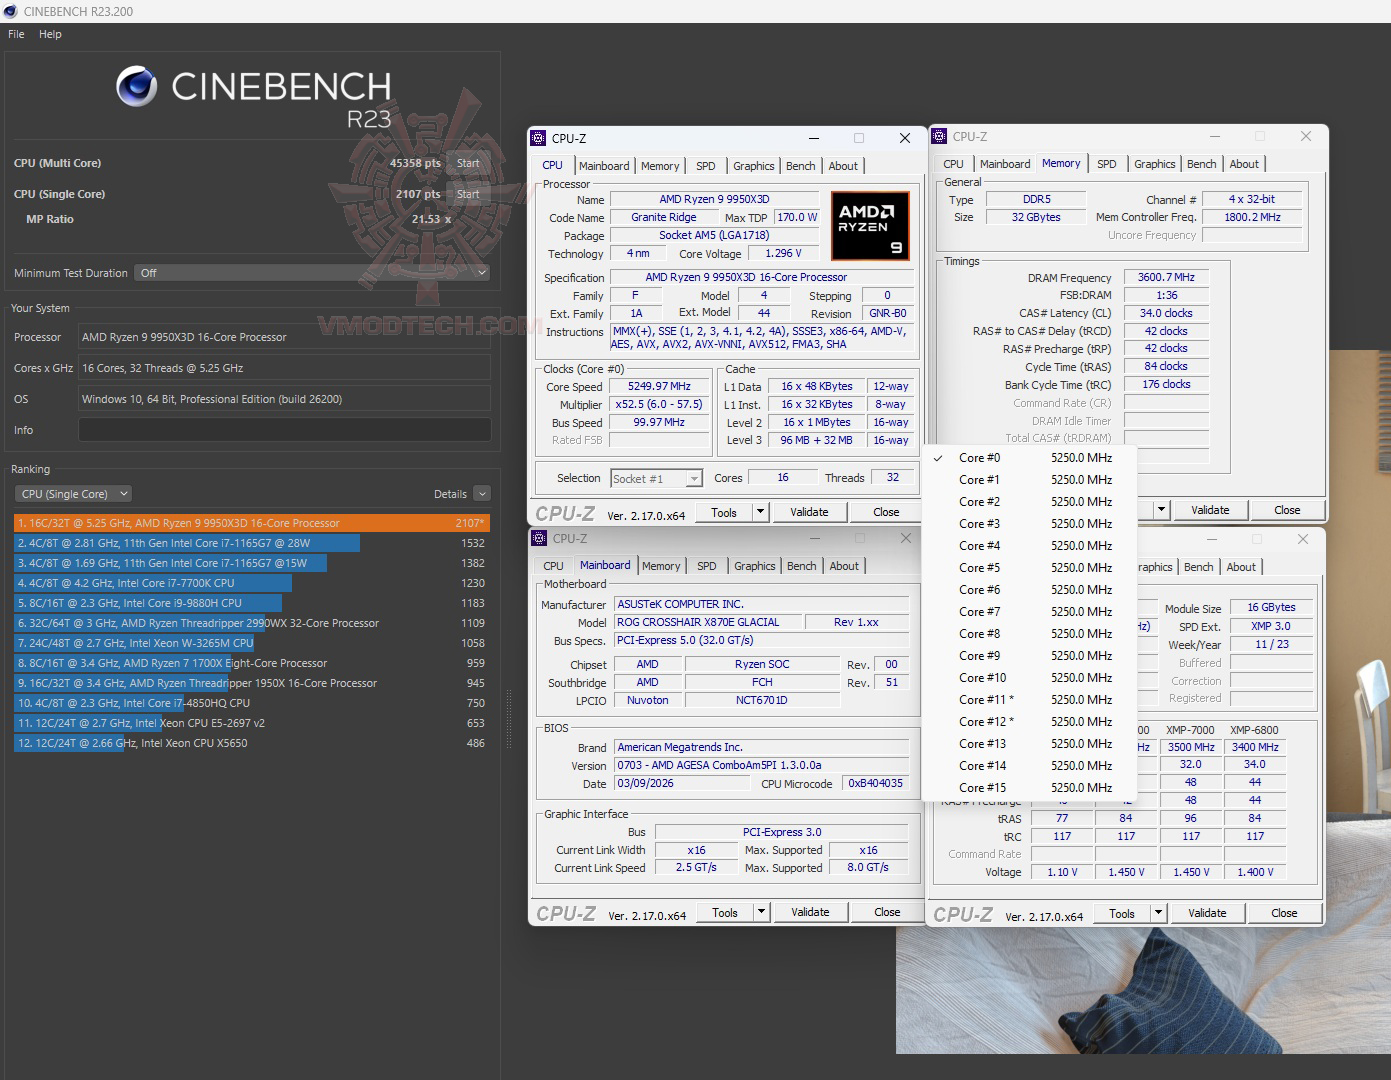Start the CPU (Single Core) test

pos(468,194)
